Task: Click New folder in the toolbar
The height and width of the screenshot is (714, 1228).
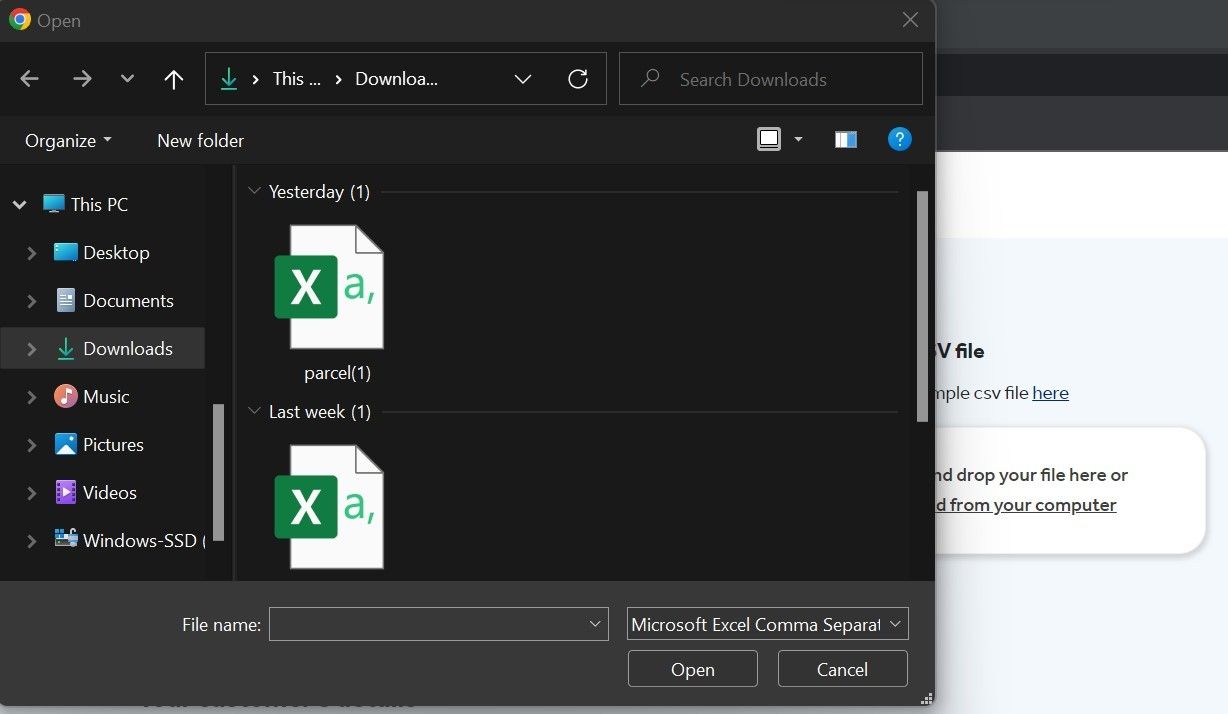Action: pyautogui.click(x=200, y=141)
